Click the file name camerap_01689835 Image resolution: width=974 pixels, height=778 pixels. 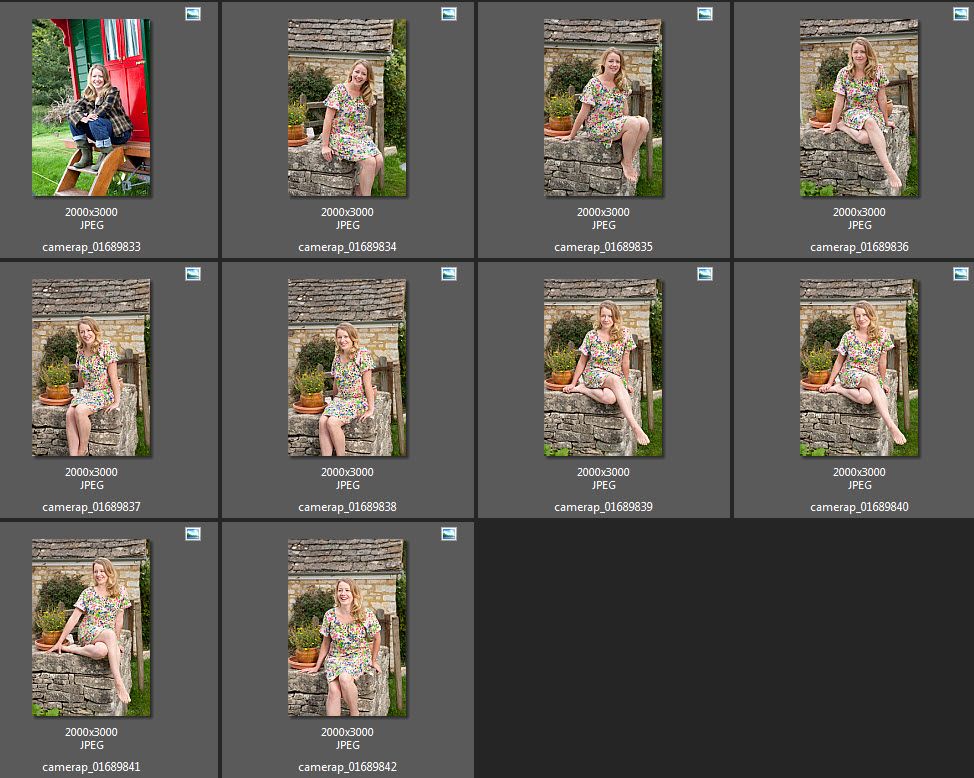pyautogui.click(x=603, y=247)
